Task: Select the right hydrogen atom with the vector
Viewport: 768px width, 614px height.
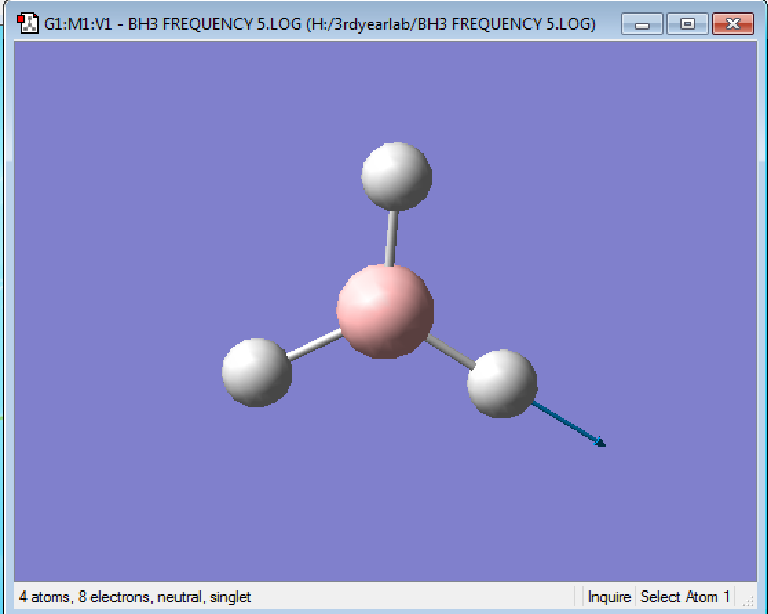Action: (502, 384)
